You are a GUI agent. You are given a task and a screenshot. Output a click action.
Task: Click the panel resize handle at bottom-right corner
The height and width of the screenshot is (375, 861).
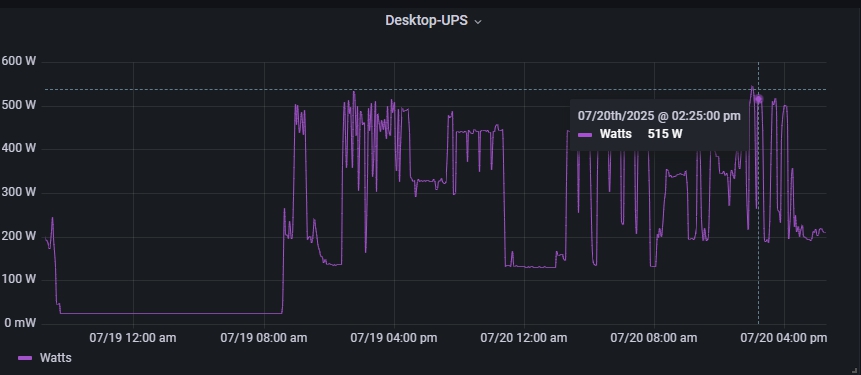tap(855, 372)
